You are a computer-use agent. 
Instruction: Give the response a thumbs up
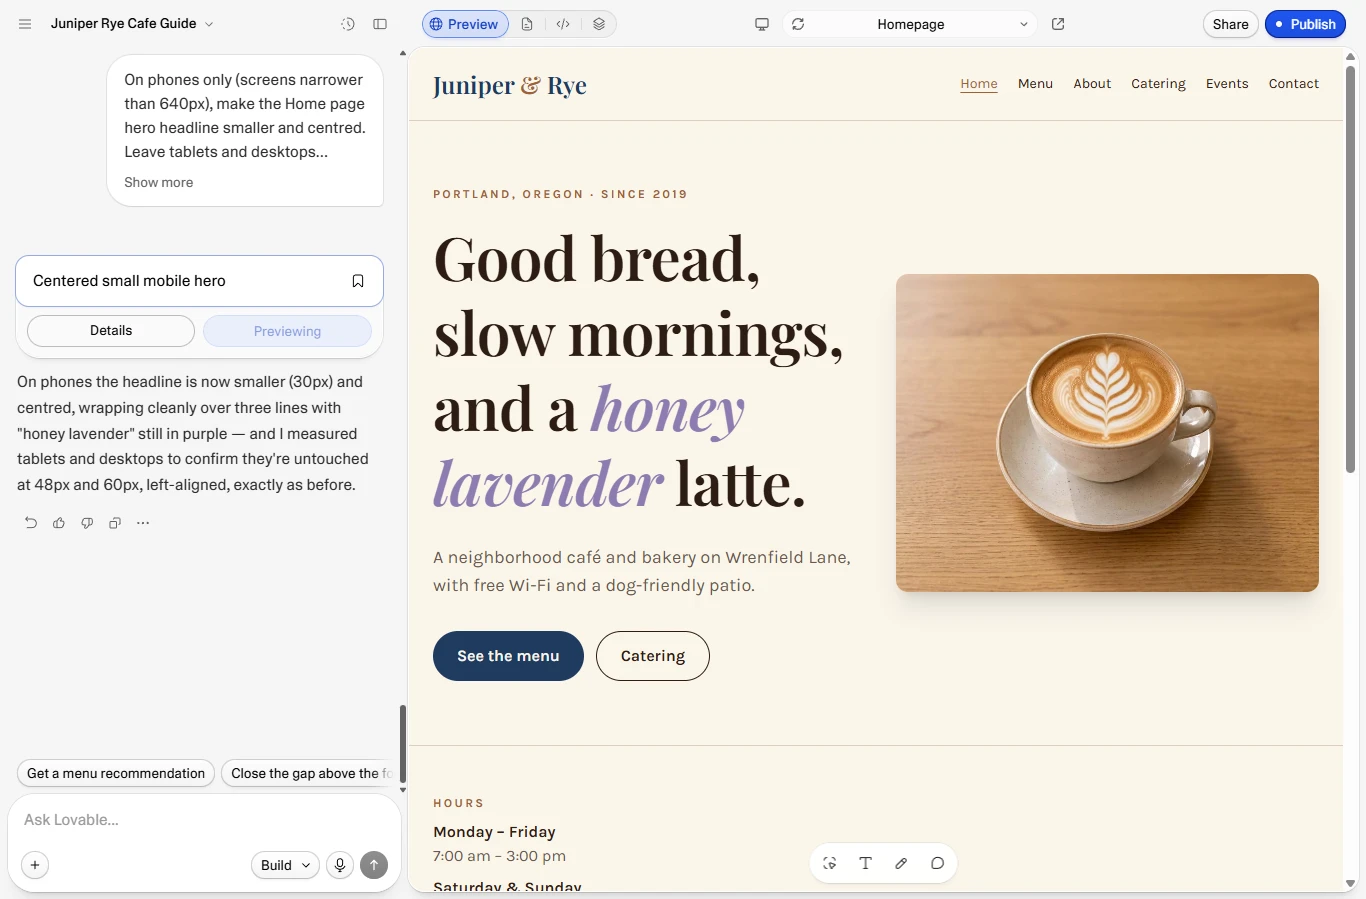pyautogui.click(x=59, y=523)
